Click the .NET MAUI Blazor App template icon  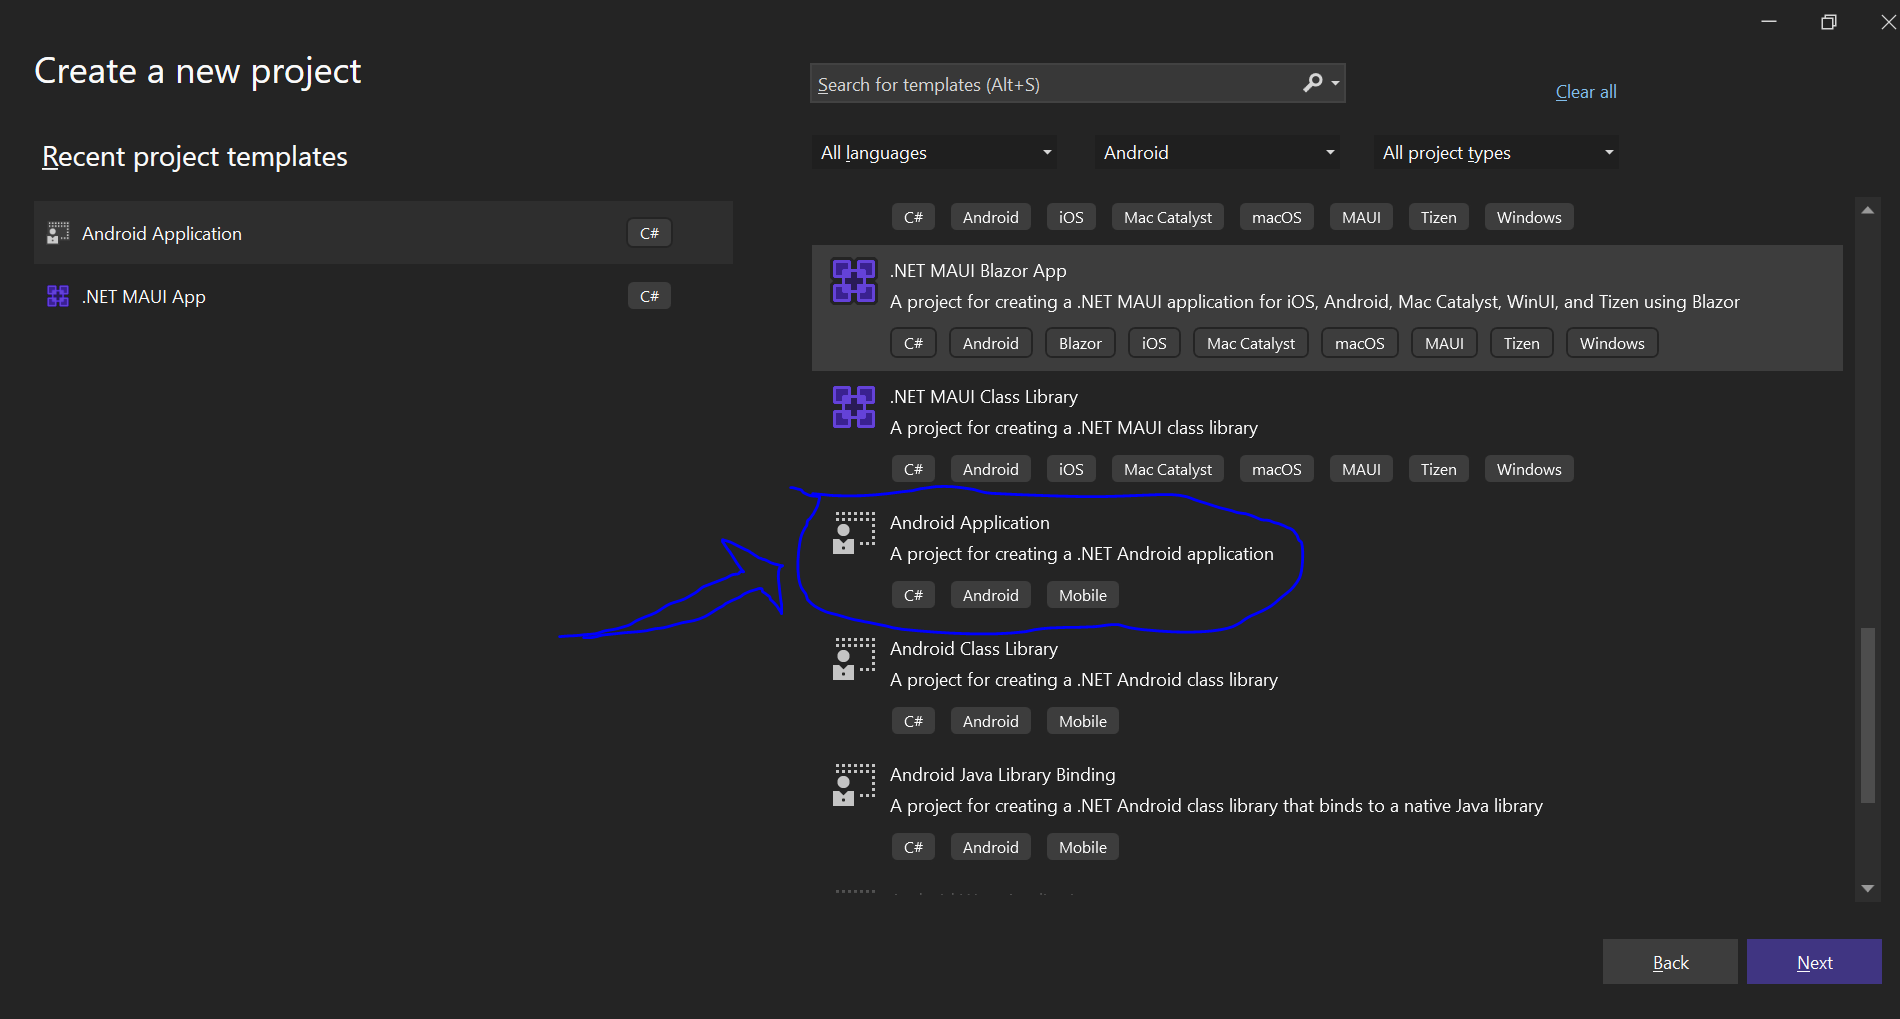853,281
